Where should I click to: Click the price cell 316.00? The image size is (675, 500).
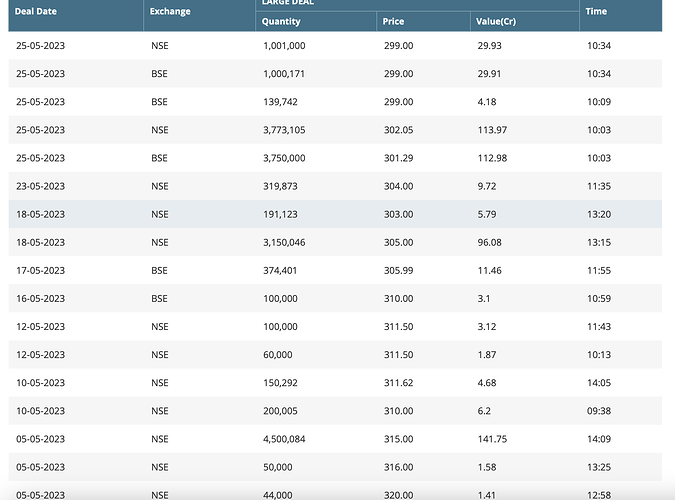[398, 466]
